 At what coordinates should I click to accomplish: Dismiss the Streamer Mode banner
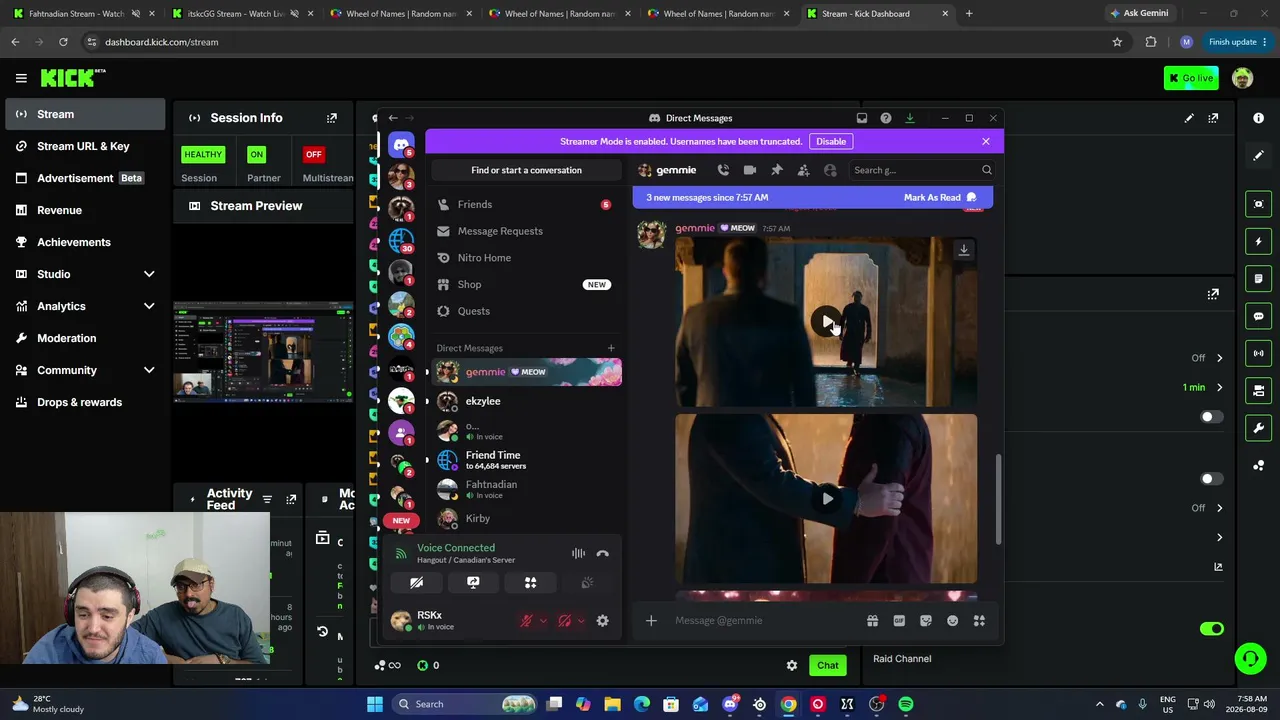click(985, 141)
